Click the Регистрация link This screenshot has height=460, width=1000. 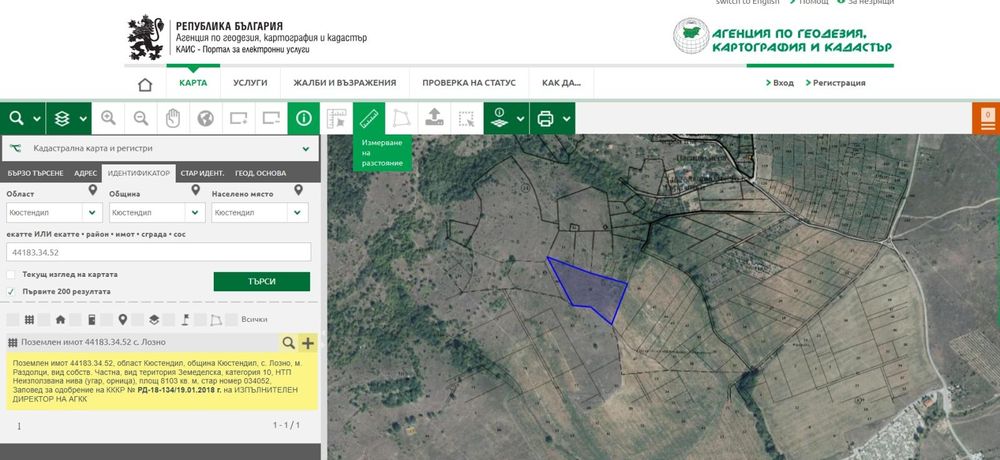pyautogui.click(x=839, y=83)
